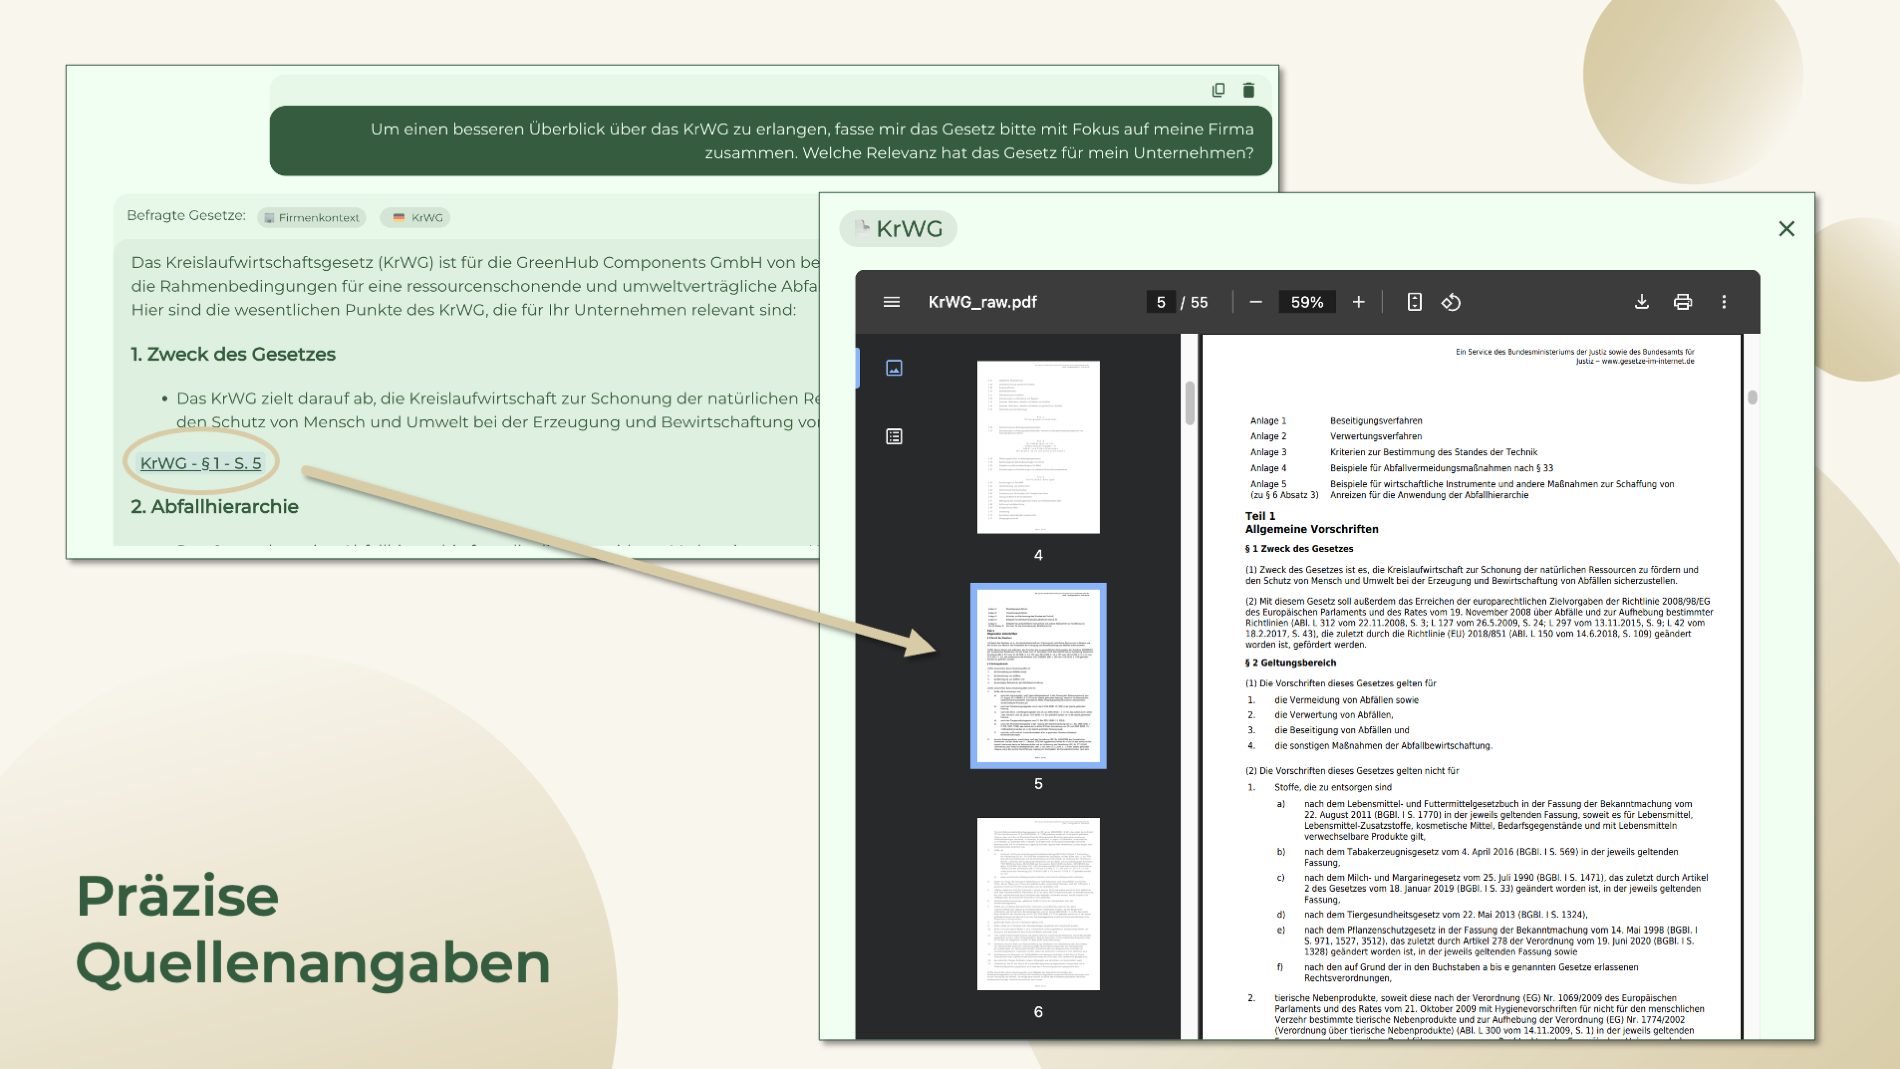Click the 'Befragte Gesetze:' label
Image resolution: width=1900 pixels, height=1069 pixels.
point(186,215)
